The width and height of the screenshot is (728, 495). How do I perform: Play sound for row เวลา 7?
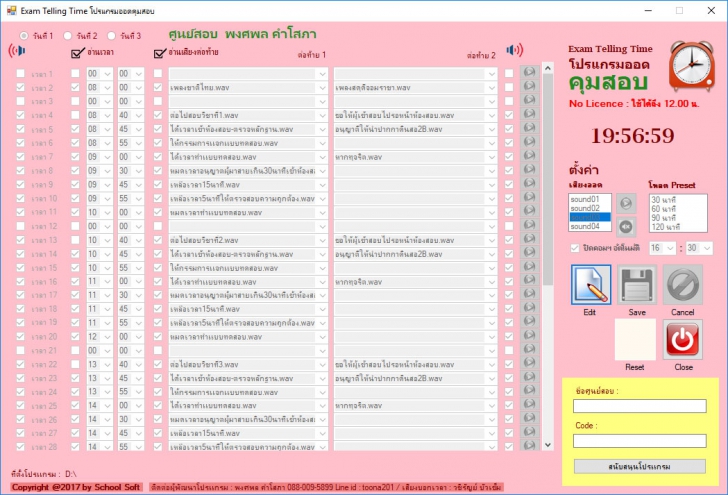(x=529, y=156)
